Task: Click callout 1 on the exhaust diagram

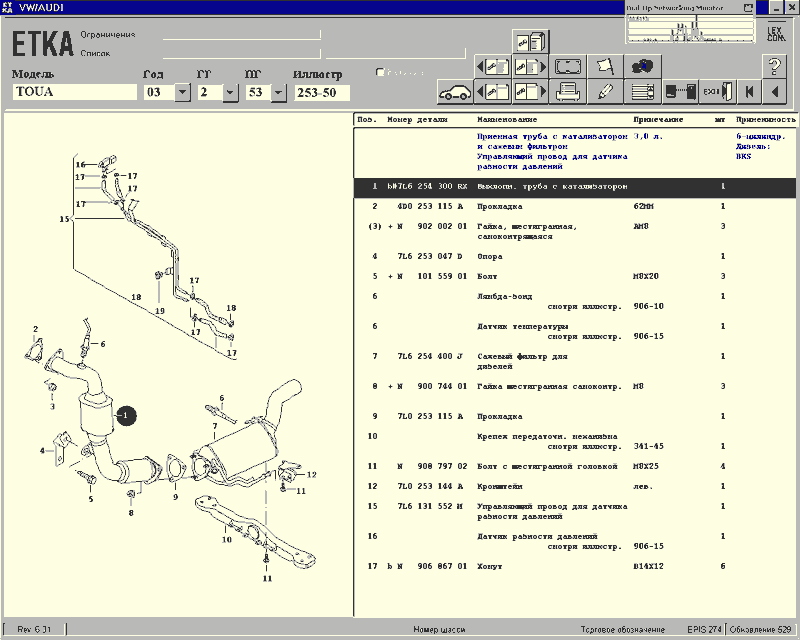Action: (x=127, y=415)
